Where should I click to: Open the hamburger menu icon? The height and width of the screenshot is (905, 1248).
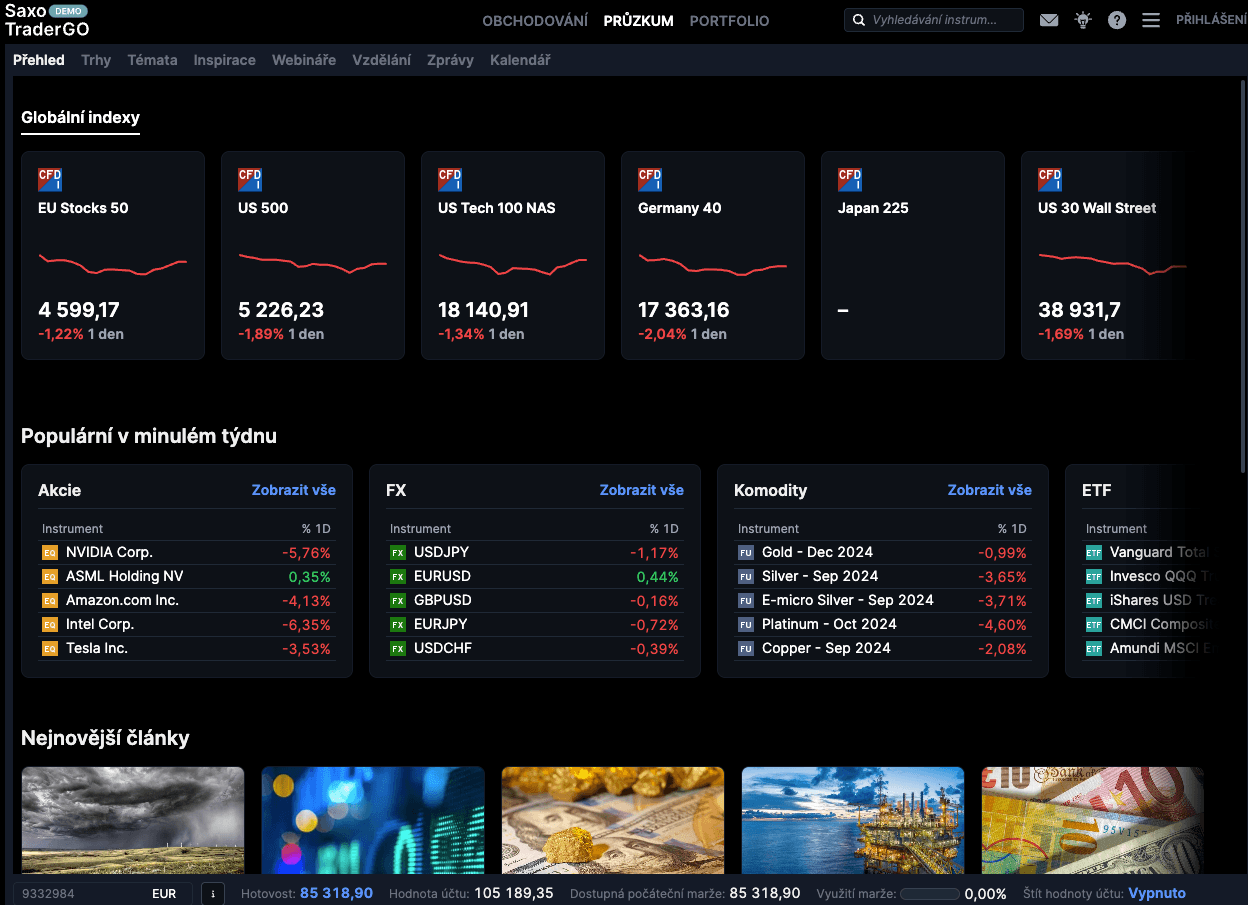point(1151,20)
